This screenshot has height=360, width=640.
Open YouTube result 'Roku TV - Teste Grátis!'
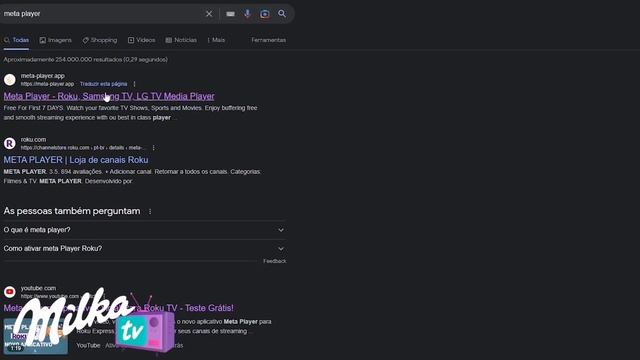tap(119, 308)
